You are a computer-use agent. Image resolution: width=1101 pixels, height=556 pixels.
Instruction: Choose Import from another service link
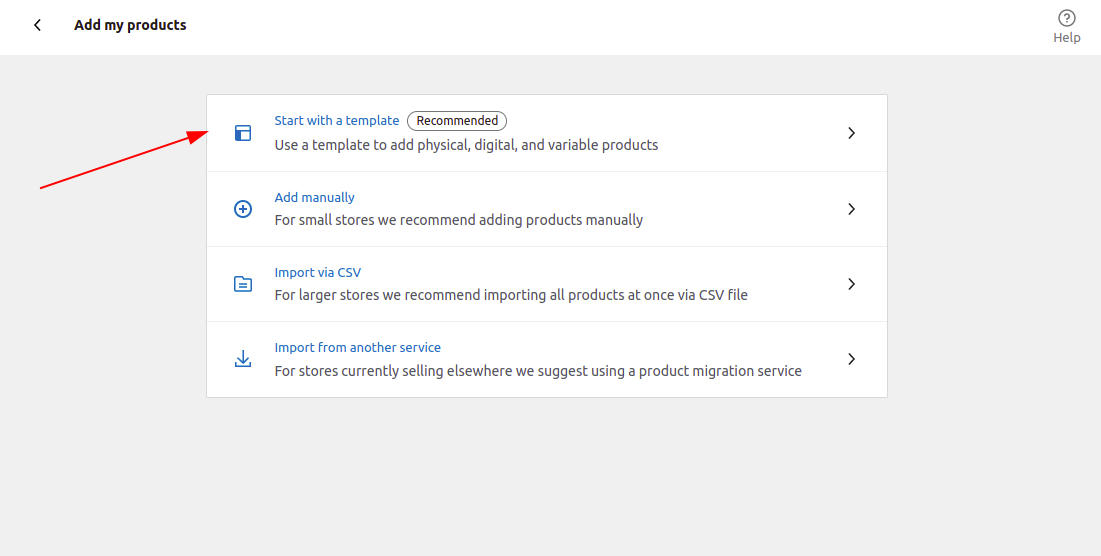tap(357, 348)
